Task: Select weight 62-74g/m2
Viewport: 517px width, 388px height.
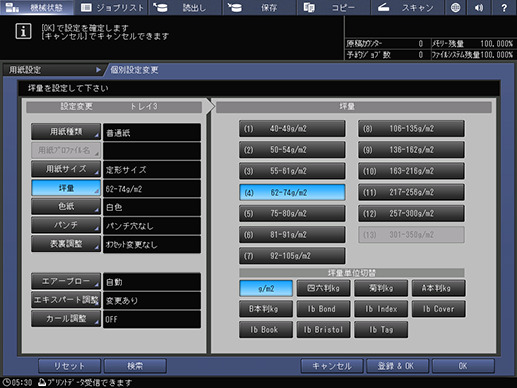Action: pos(292,192)
